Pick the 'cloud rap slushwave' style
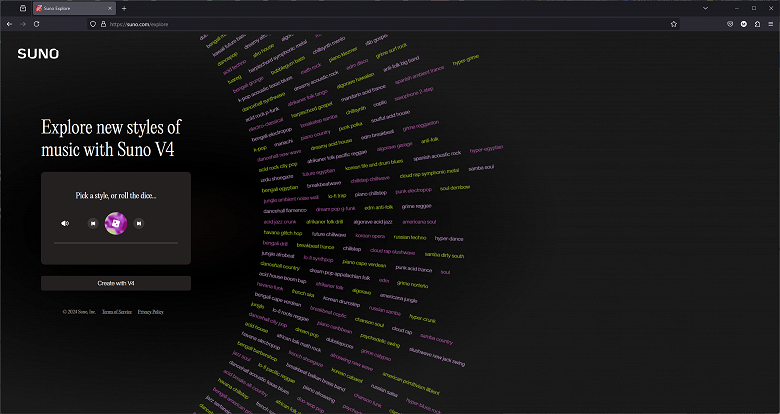Screen dimensions: 780x414 coord(392,252)
